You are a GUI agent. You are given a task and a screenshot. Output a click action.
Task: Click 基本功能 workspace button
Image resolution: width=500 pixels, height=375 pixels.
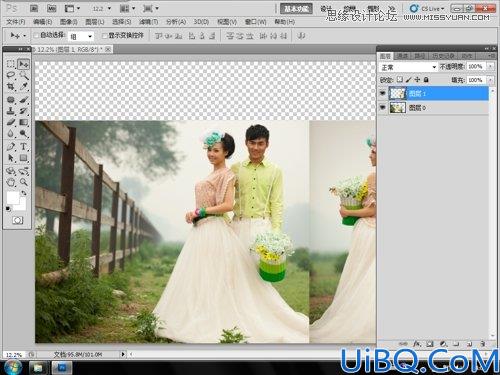point(296,9)
